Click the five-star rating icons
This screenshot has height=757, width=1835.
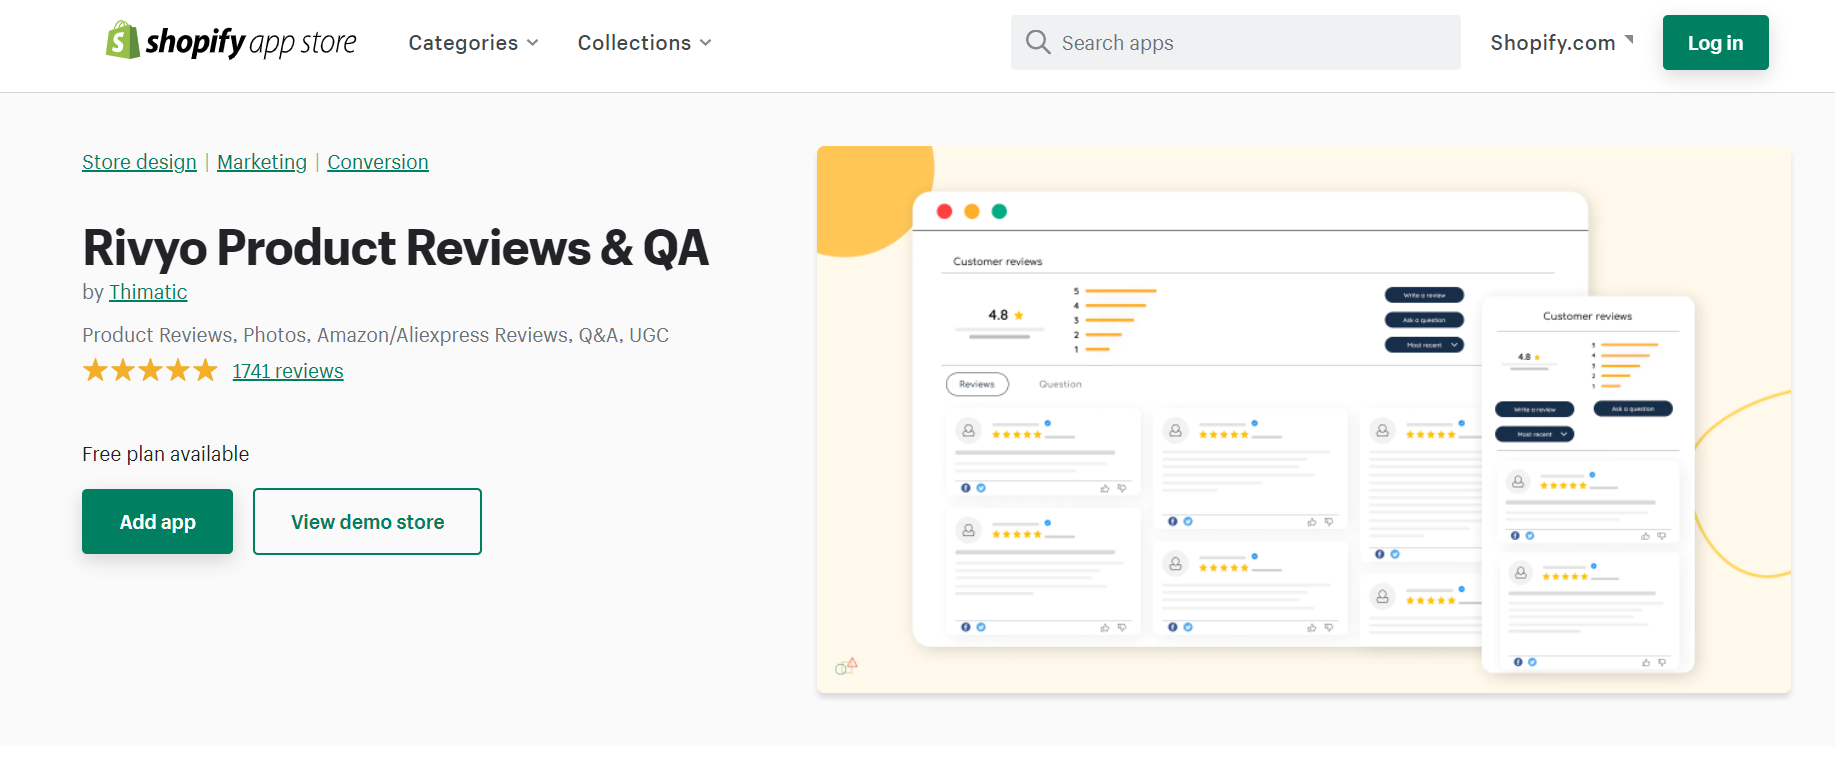pos(150,371)
